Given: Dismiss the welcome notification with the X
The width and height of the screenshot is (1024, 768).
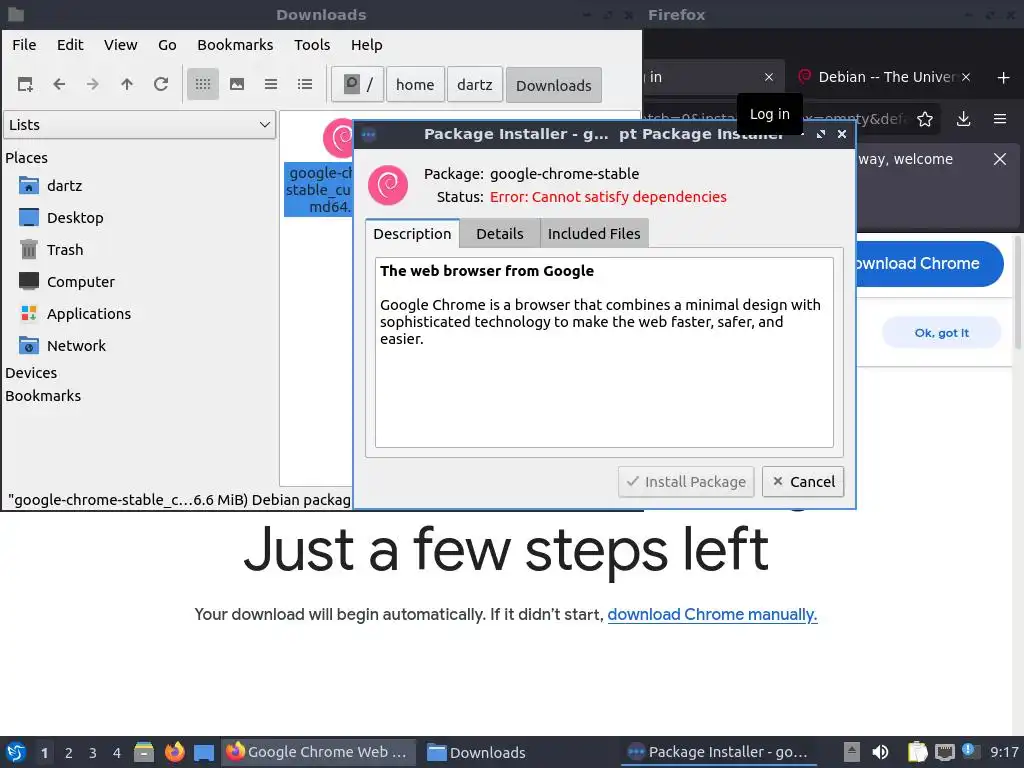Looking at the screenshot, I should [1000, 159].
